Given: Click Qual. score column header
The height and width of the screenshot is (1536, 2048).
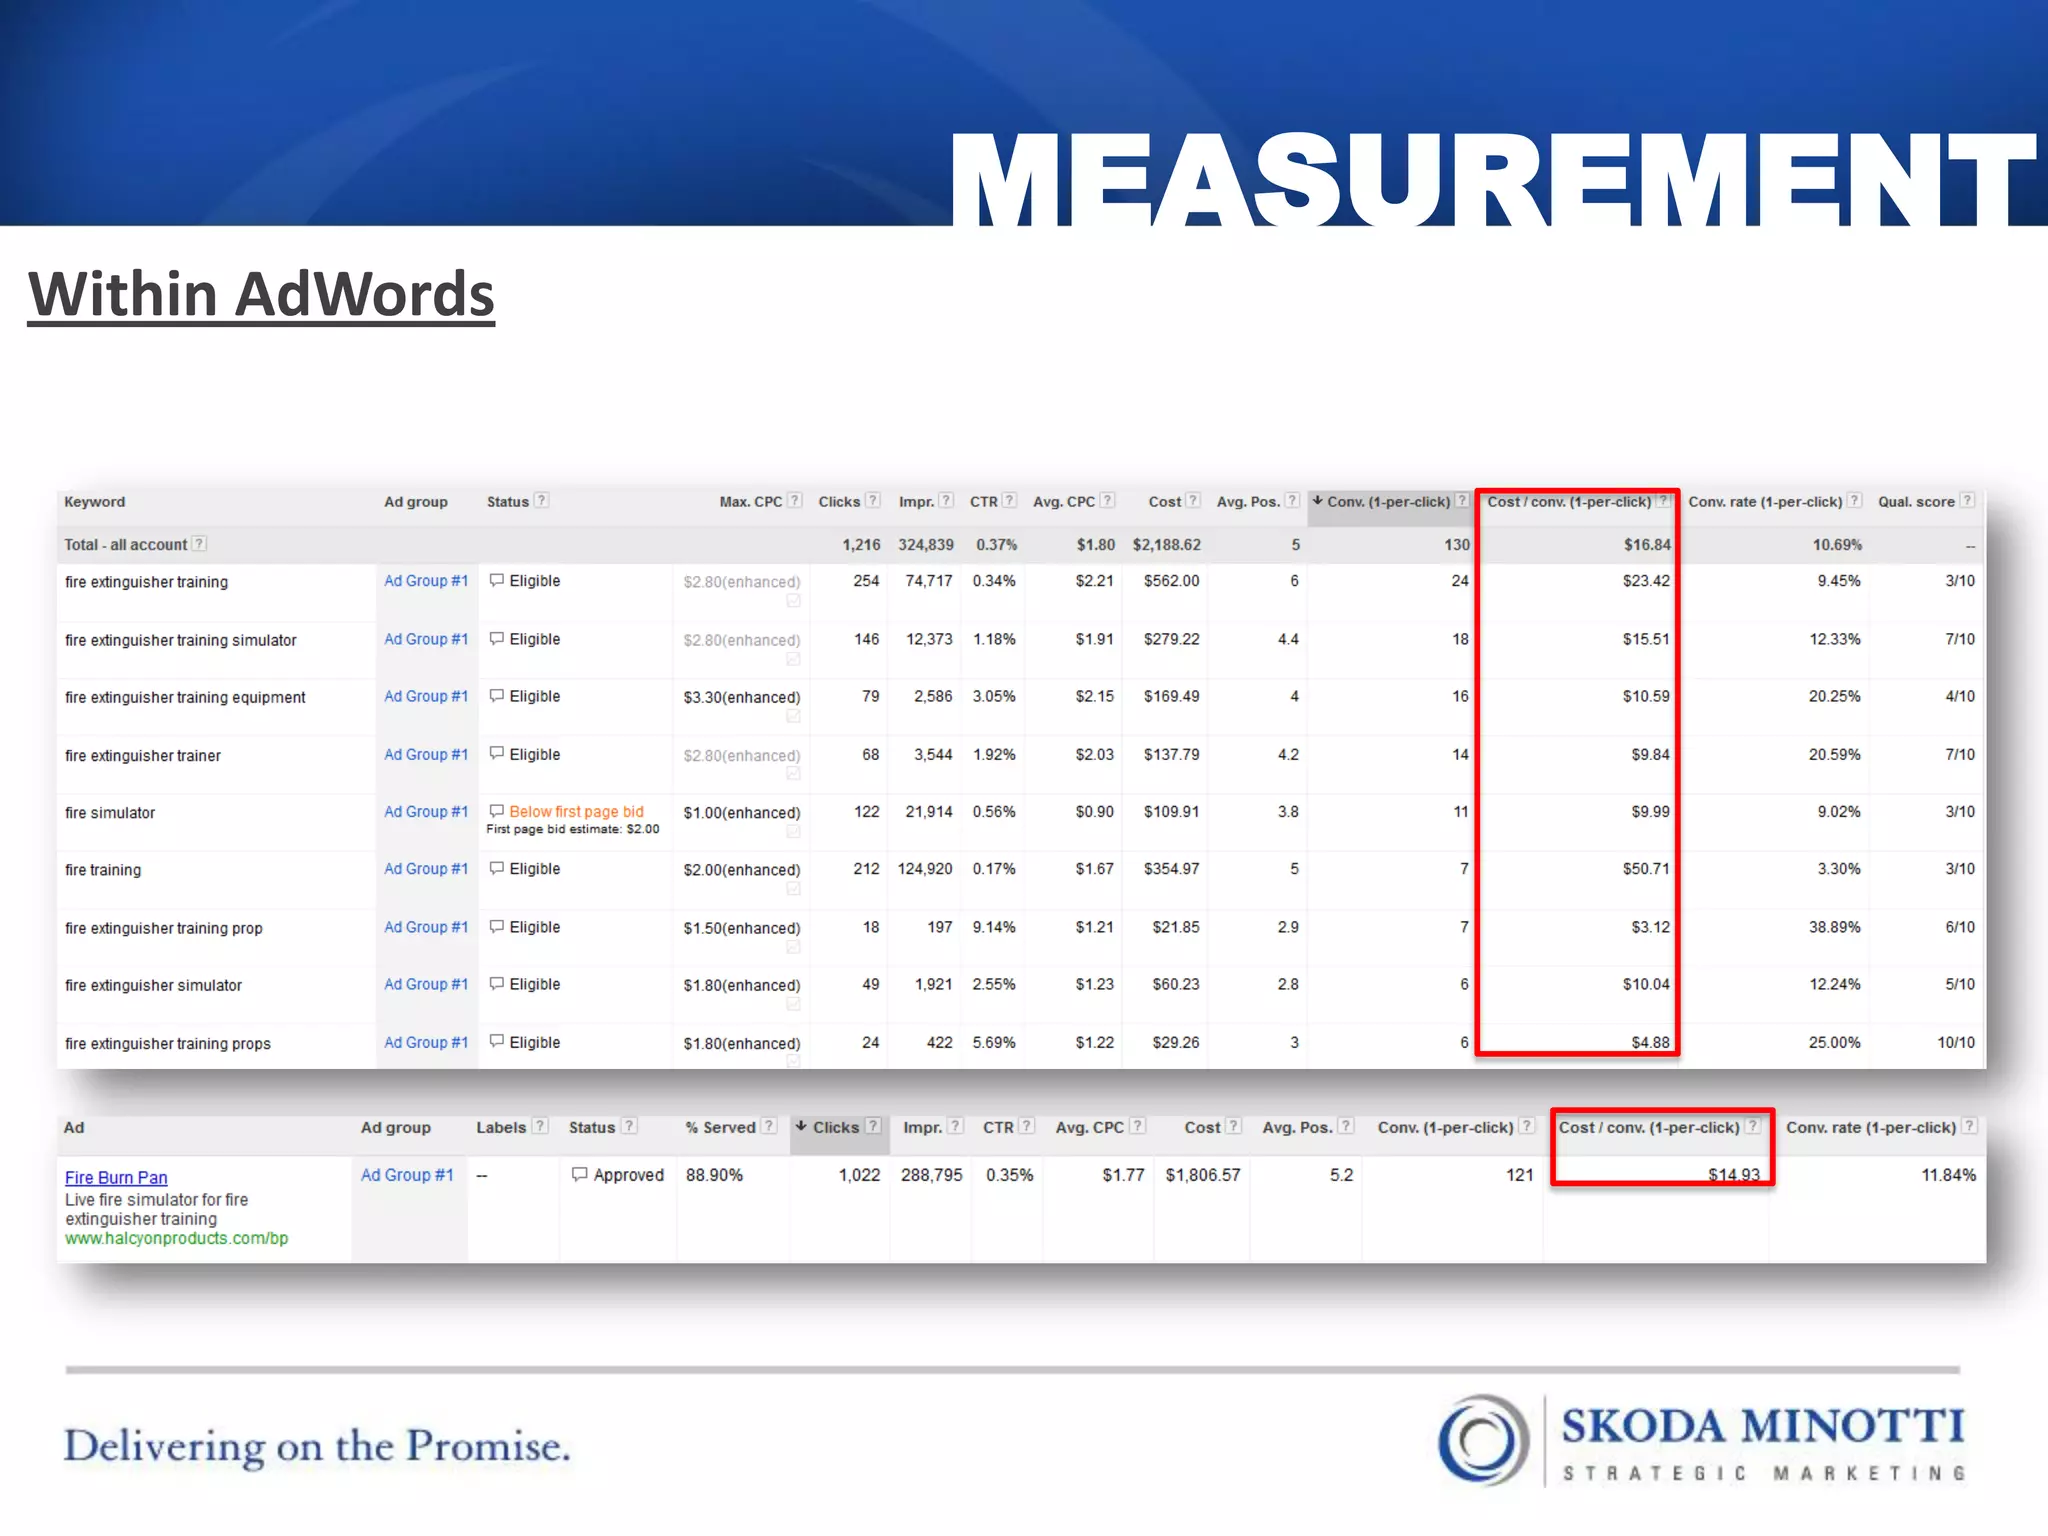Looking at the screenshot, I should pyautogui.click(x=1916, y=501).
